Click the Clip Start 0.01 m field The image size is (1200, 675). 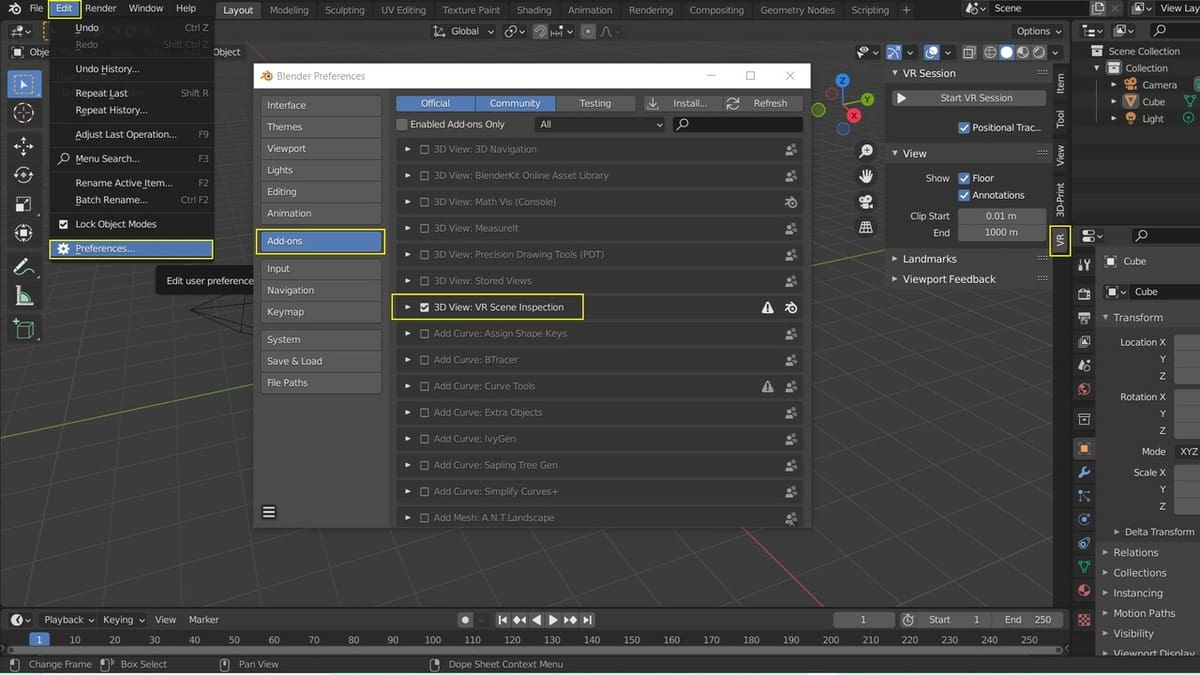tap(1001, 216)
